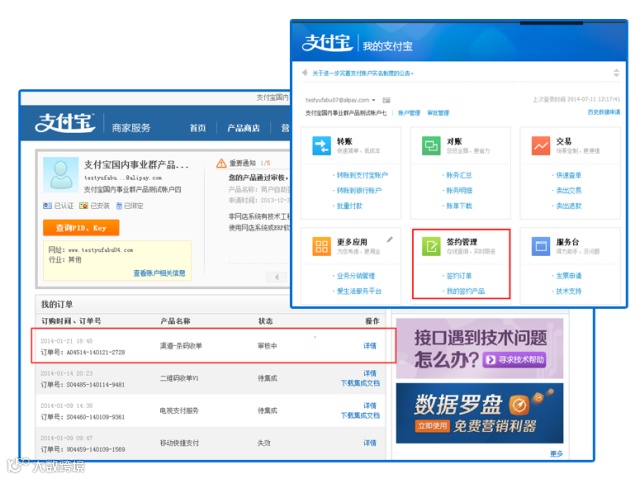This screenshot has height=479, width=640.
Task: Click the blue 服务台 window icon
Action: coord(541,246)
